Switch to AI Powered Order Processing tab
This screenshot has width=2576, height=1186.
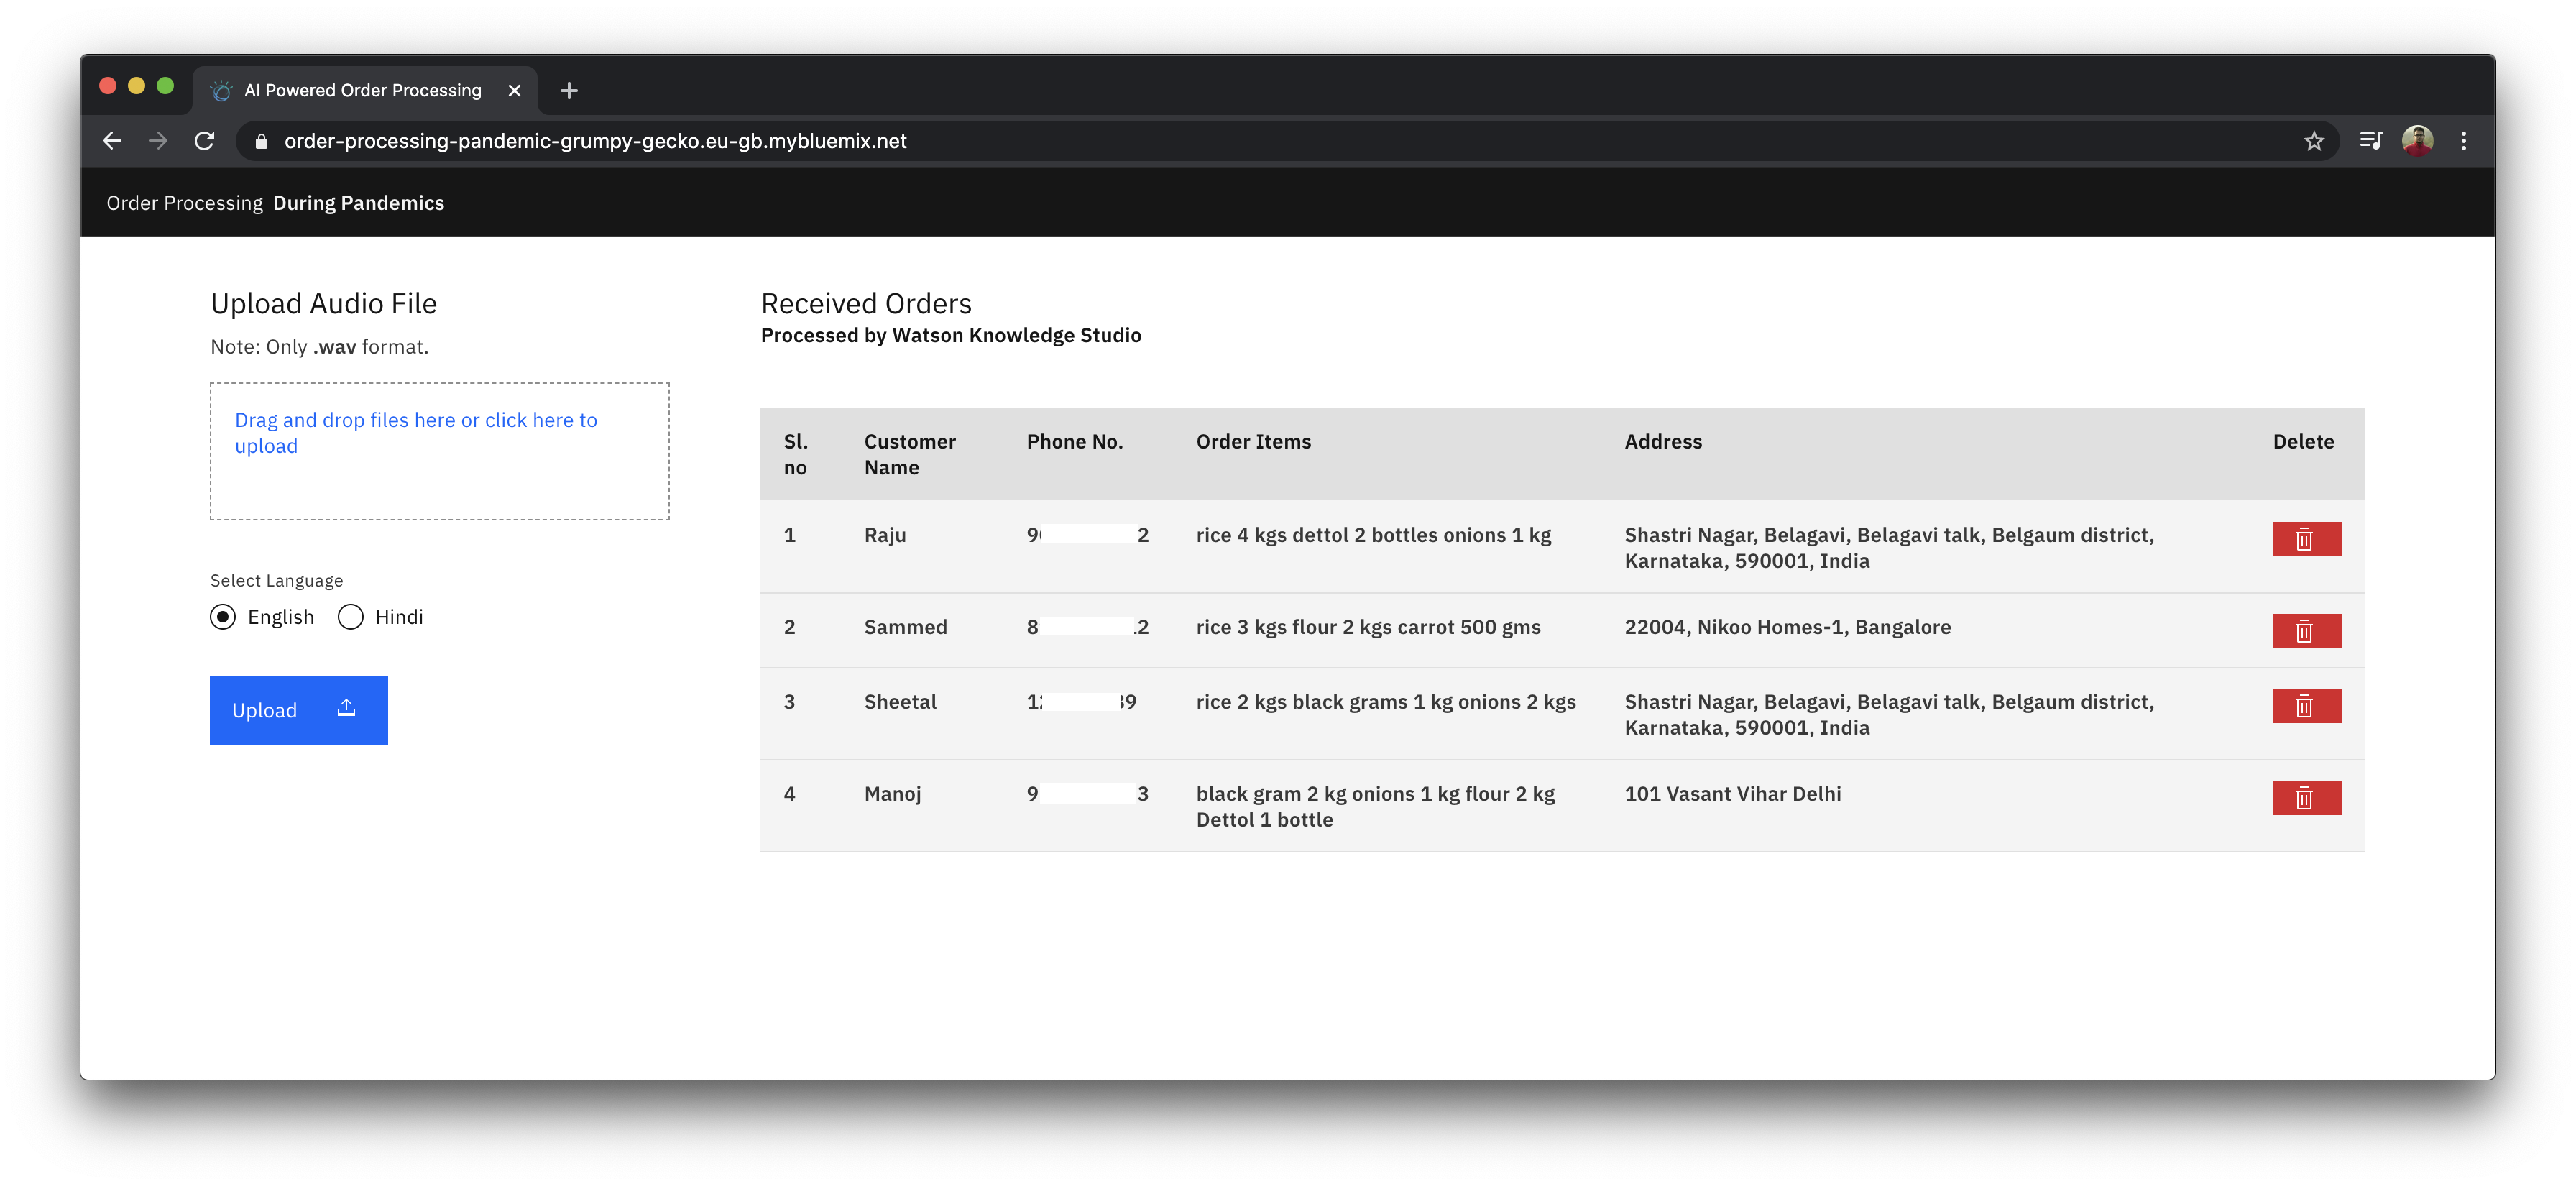[x=362, y=91]
